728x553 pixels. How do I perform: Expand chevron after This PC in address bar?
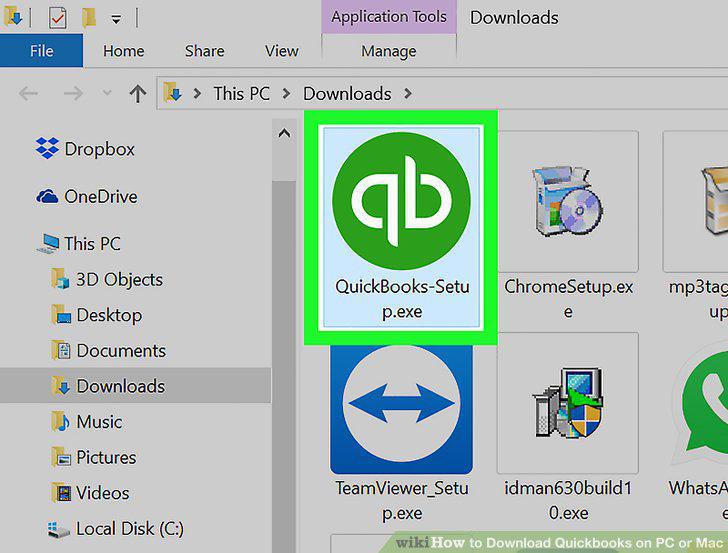coord(286,93)
